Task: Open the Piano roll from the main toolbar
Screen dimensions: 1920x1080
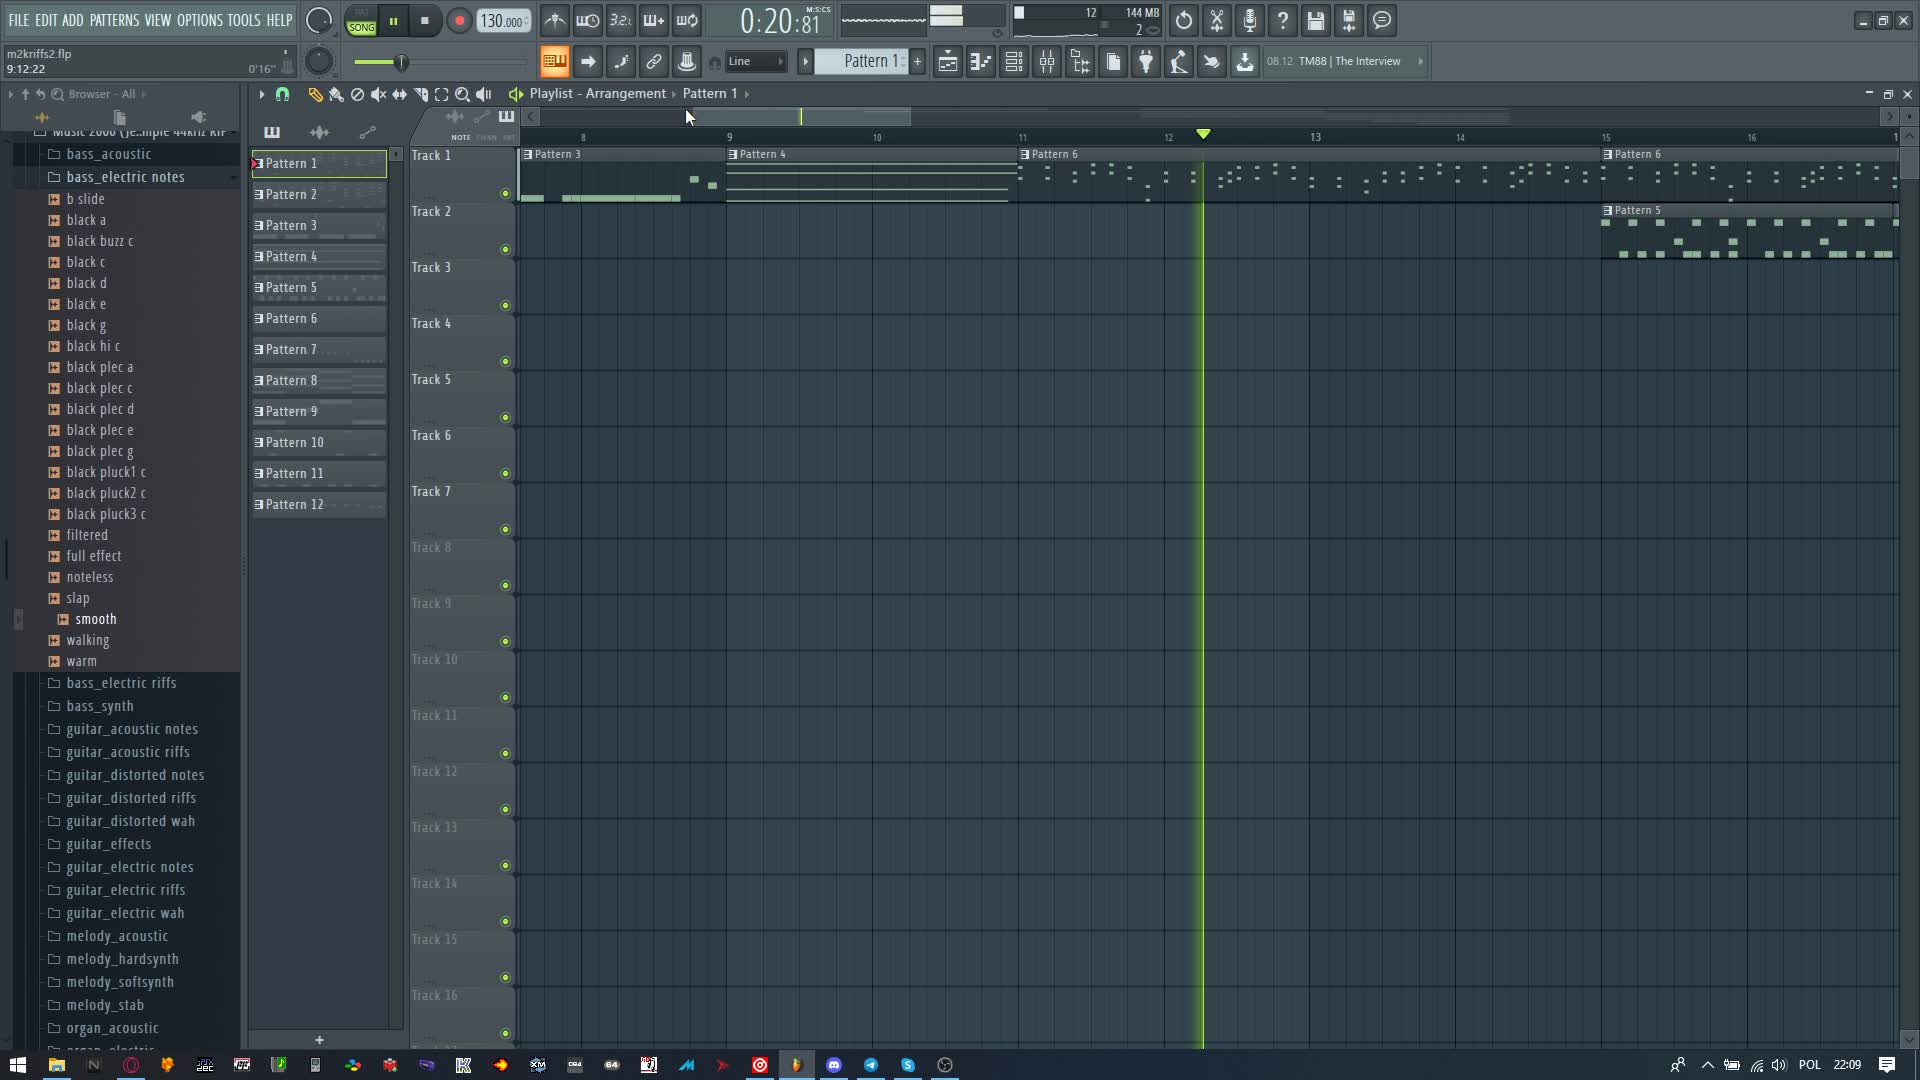Action: click(x=981, y=61)
